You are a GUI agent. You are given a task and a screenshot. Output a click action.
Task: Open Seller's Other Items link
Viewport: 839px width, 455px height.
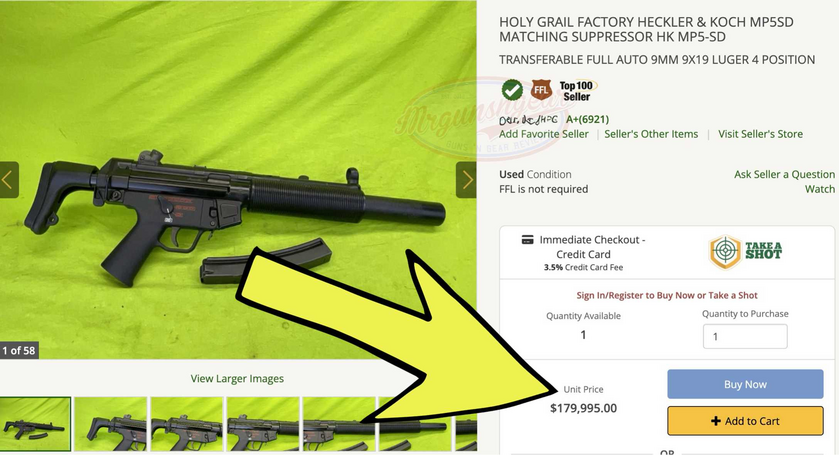click(651, 134)
